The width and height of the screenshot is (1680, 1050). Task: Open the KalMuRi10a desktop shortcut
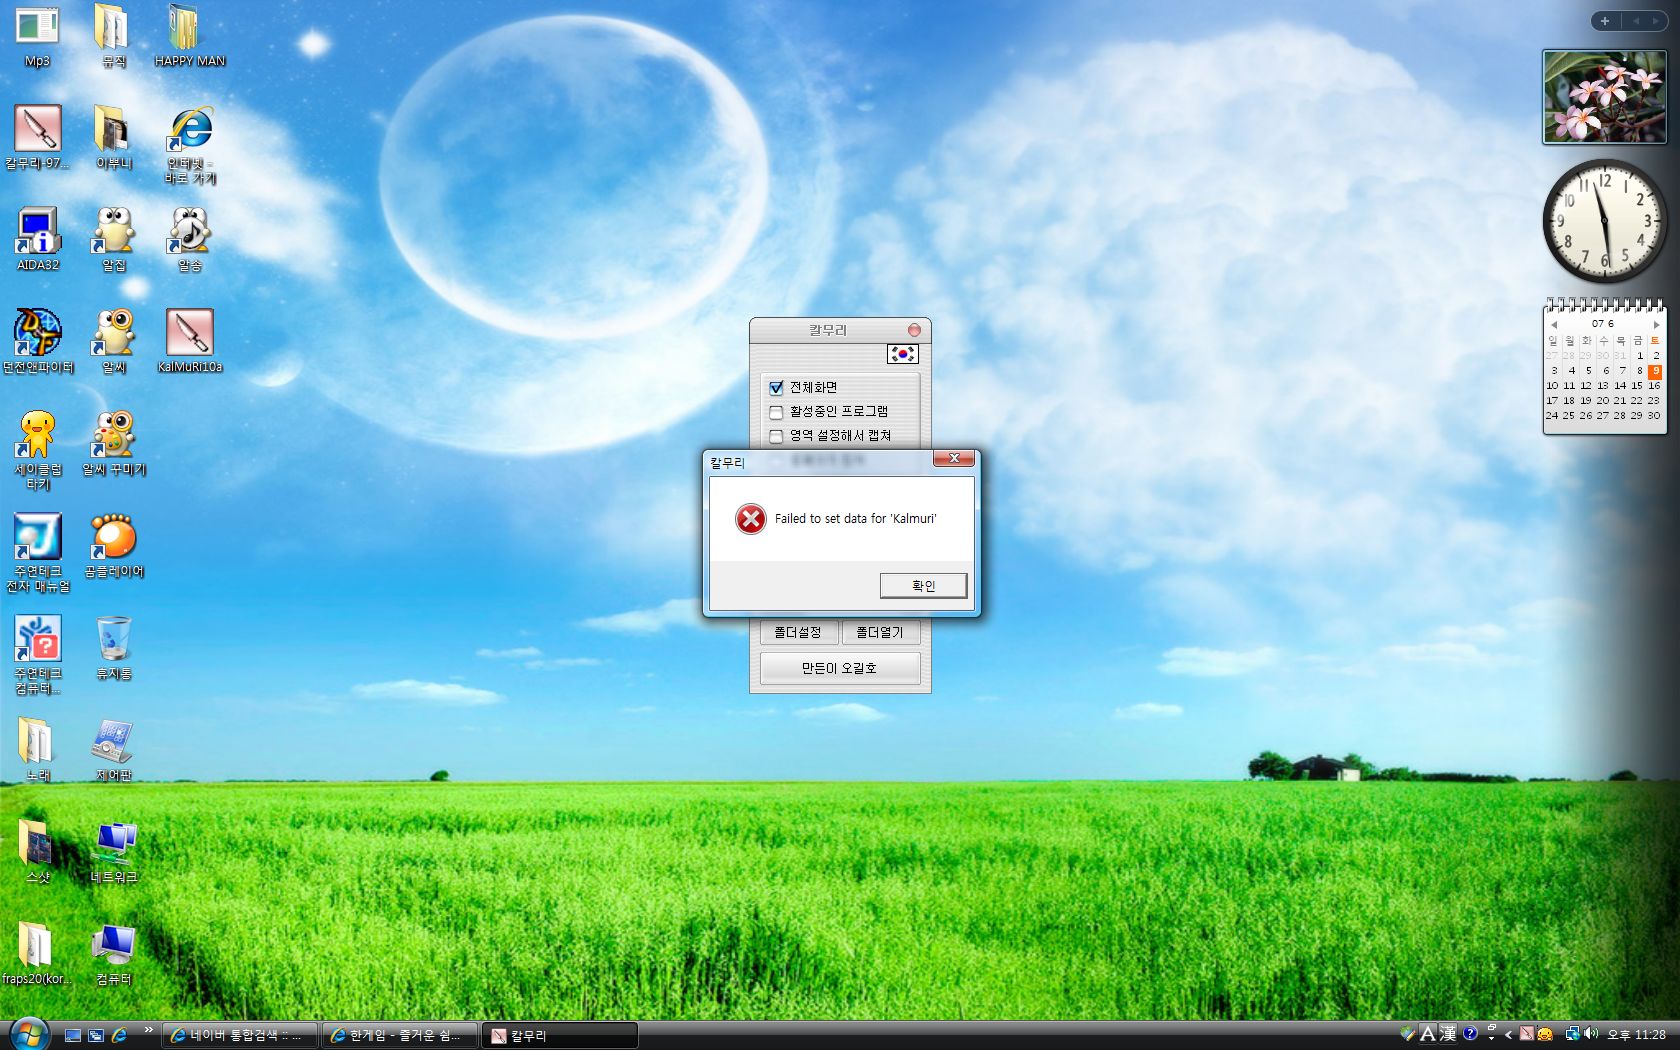pos(189,334)
